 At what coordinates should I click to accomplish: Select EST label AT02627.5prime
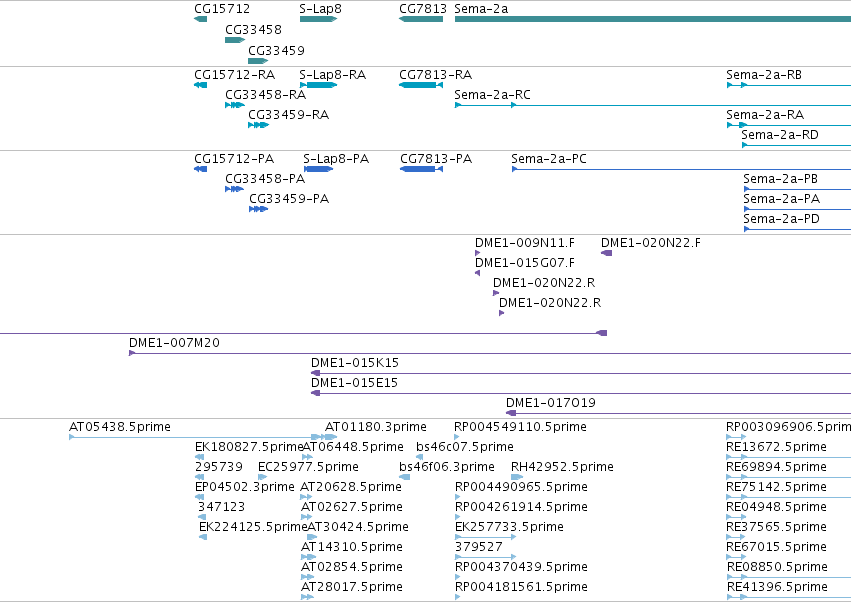(352, 508)
